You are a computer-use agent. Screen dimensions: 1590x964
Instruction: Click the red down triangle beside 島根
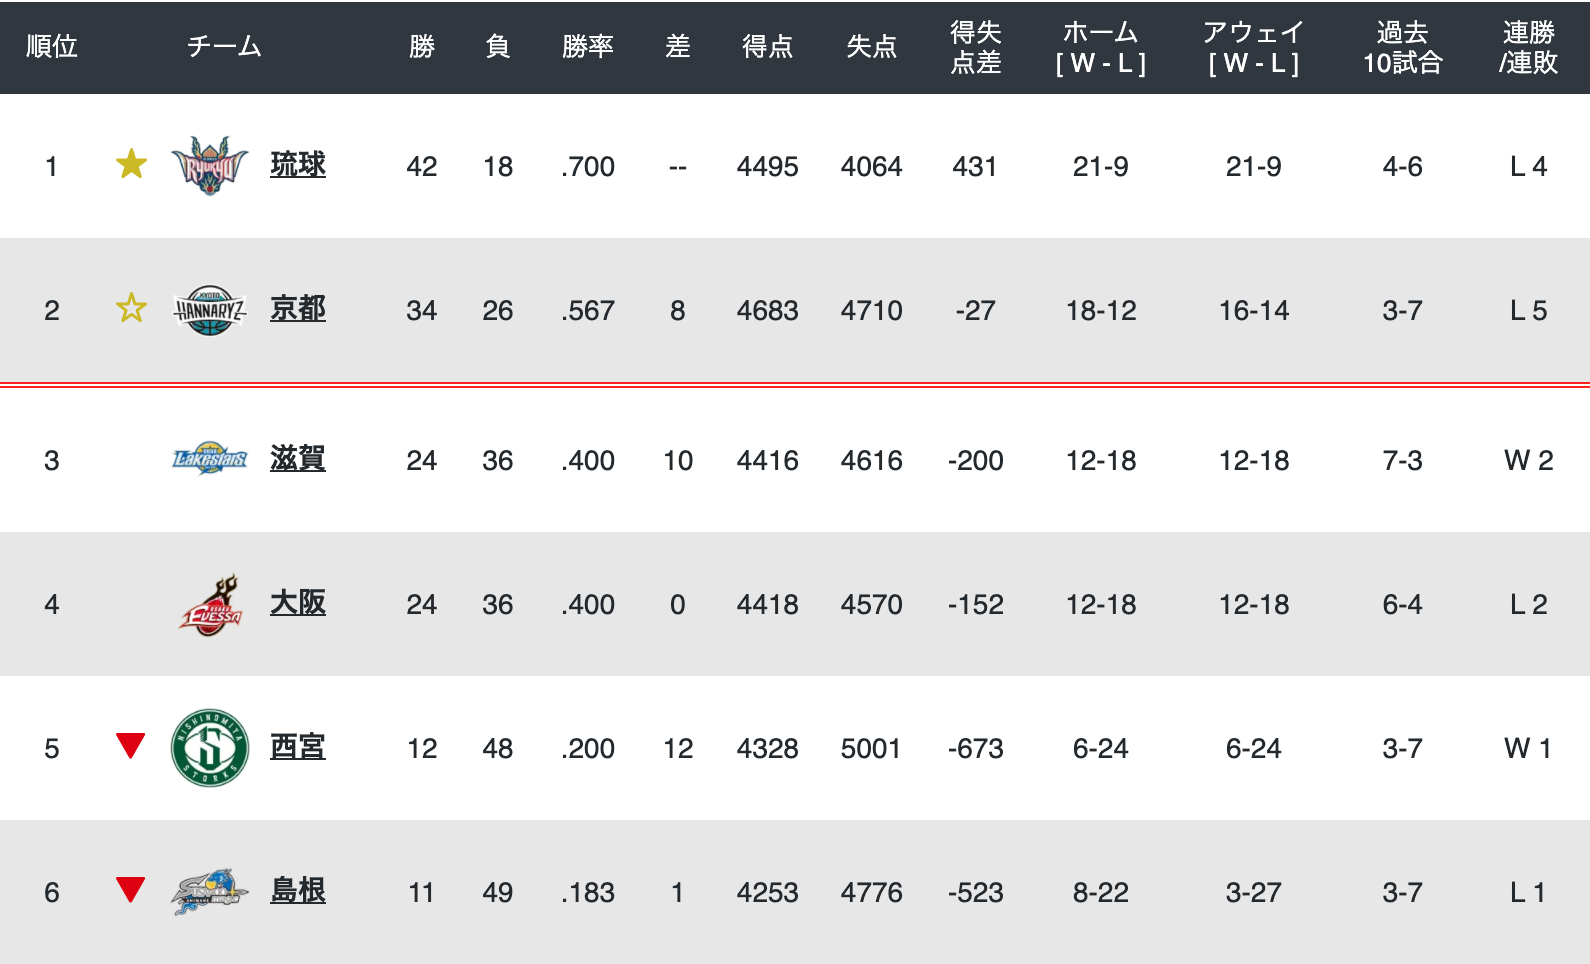pos(131,889)
